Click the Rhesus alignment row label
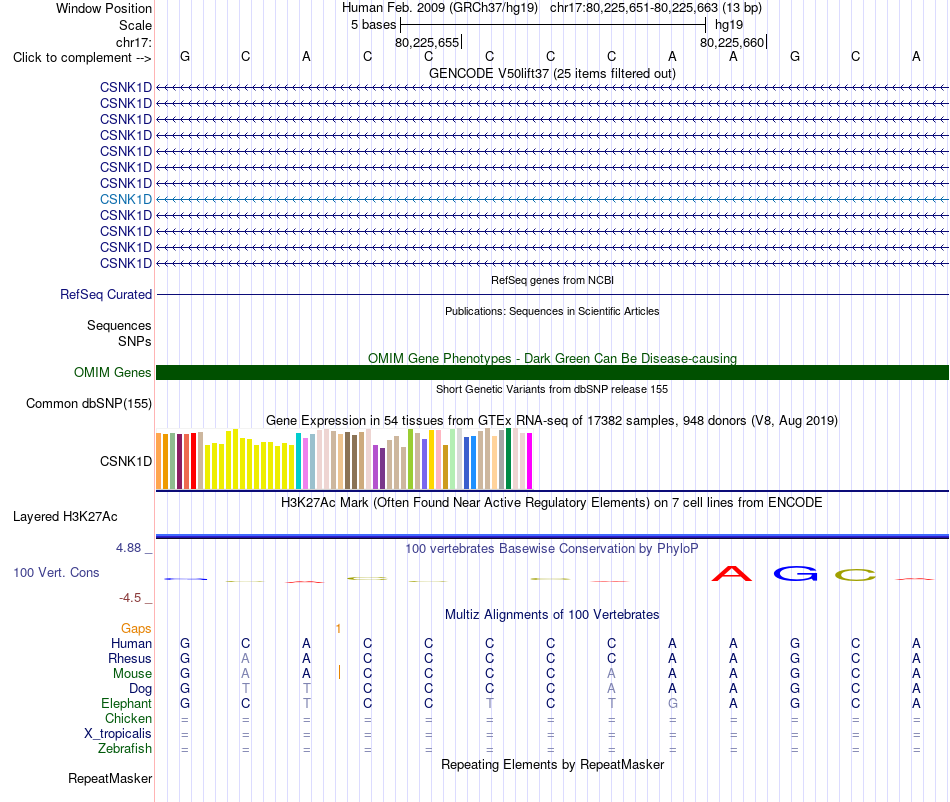This screenshot has width=950, height=802. click(130, 658)
